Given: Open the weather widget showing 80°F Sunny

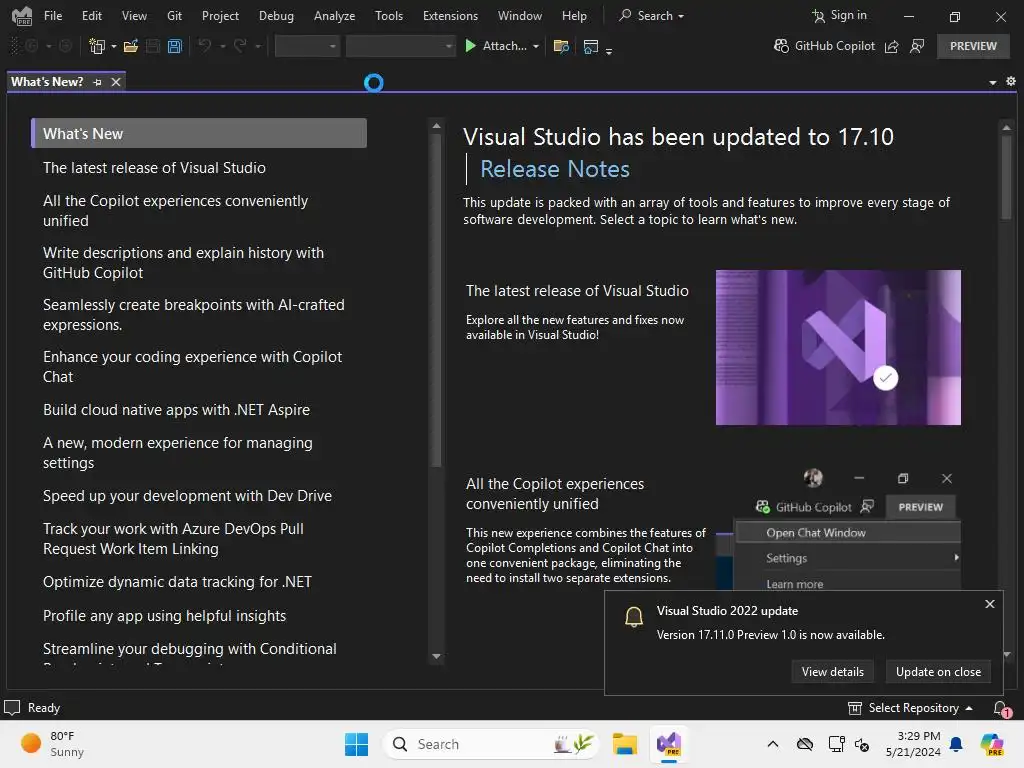Looking at the screenshot, I should (x=52, y=744).
